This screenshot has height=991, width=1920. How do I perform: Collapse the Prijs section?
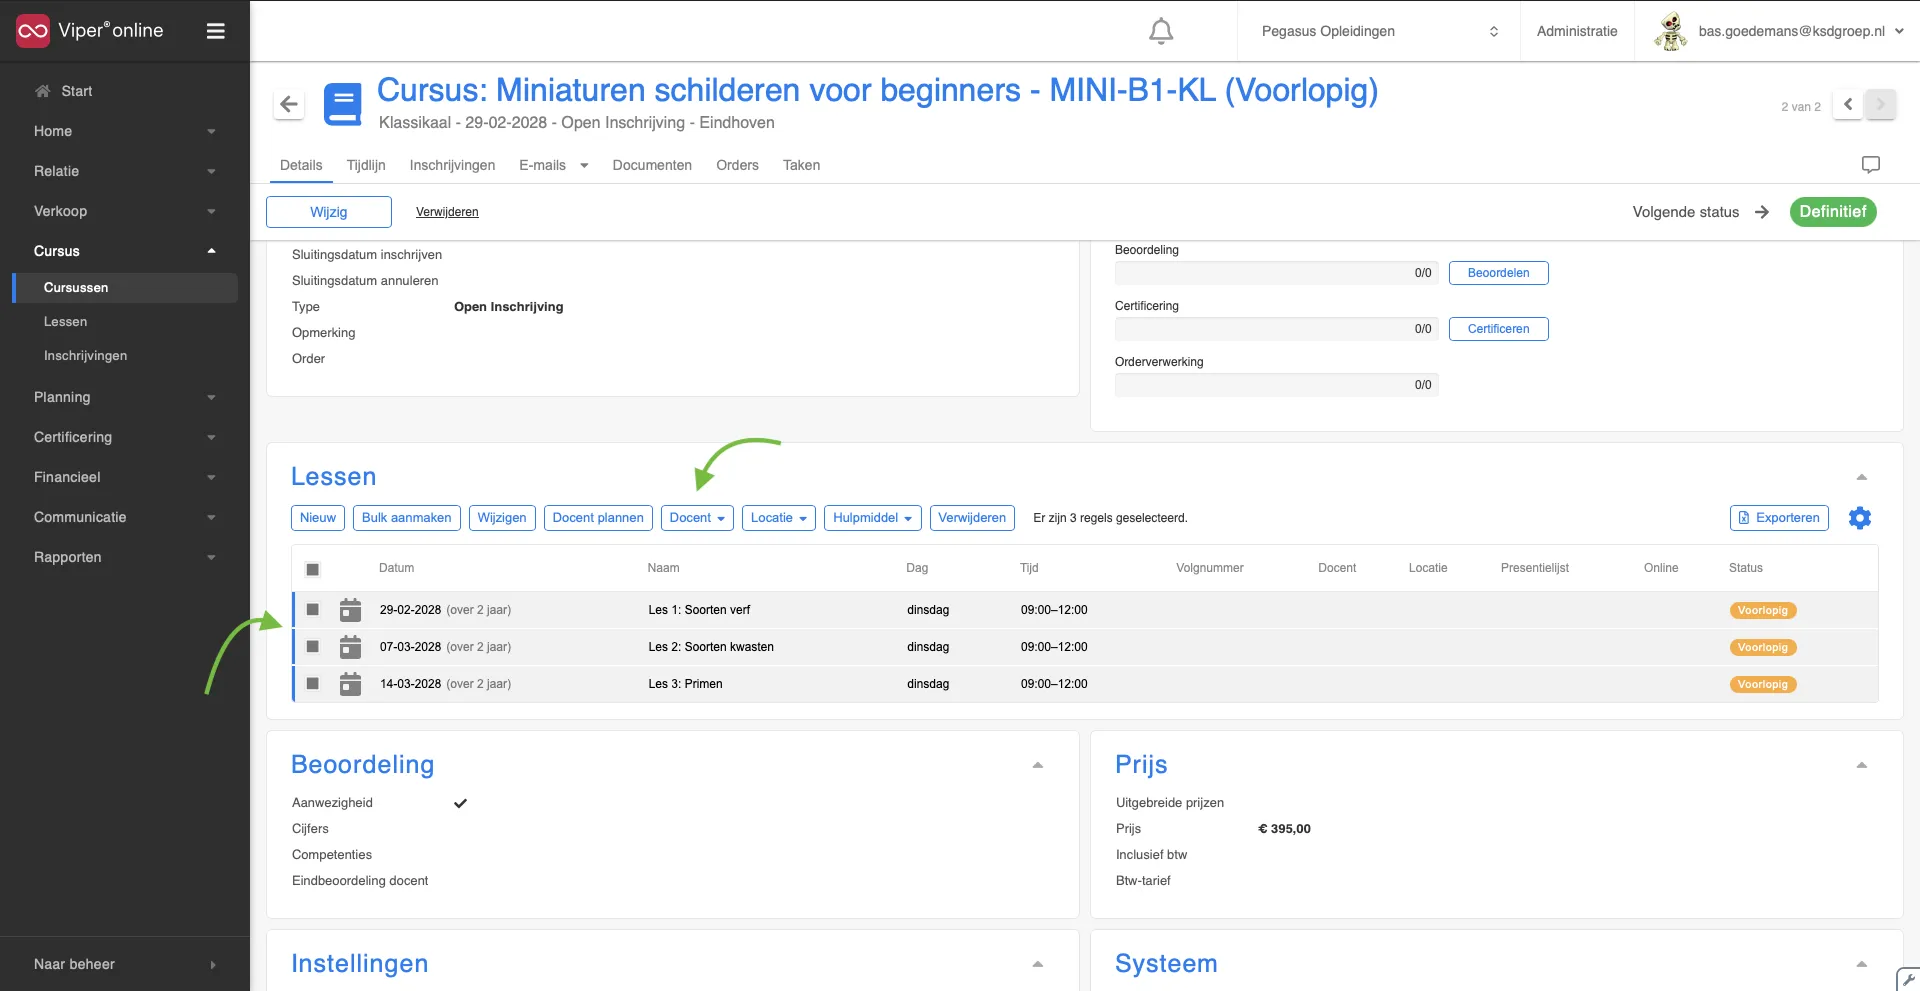coord(1861,765)
